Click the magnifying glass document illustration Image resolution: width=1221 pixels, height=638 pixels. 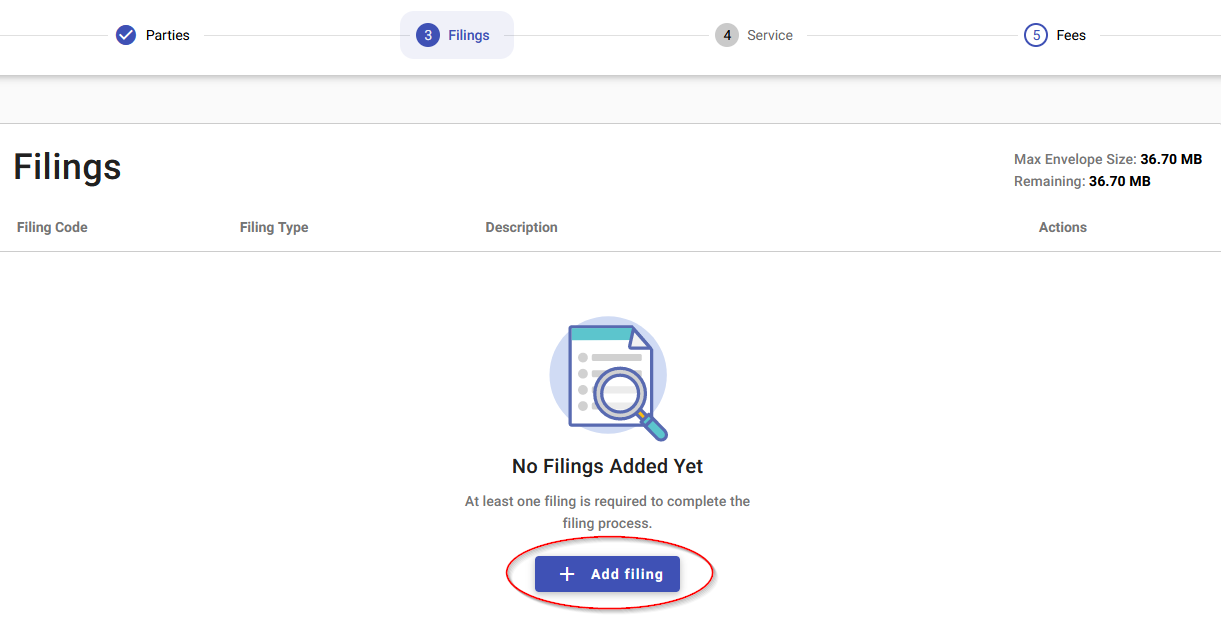coord(608,378)
